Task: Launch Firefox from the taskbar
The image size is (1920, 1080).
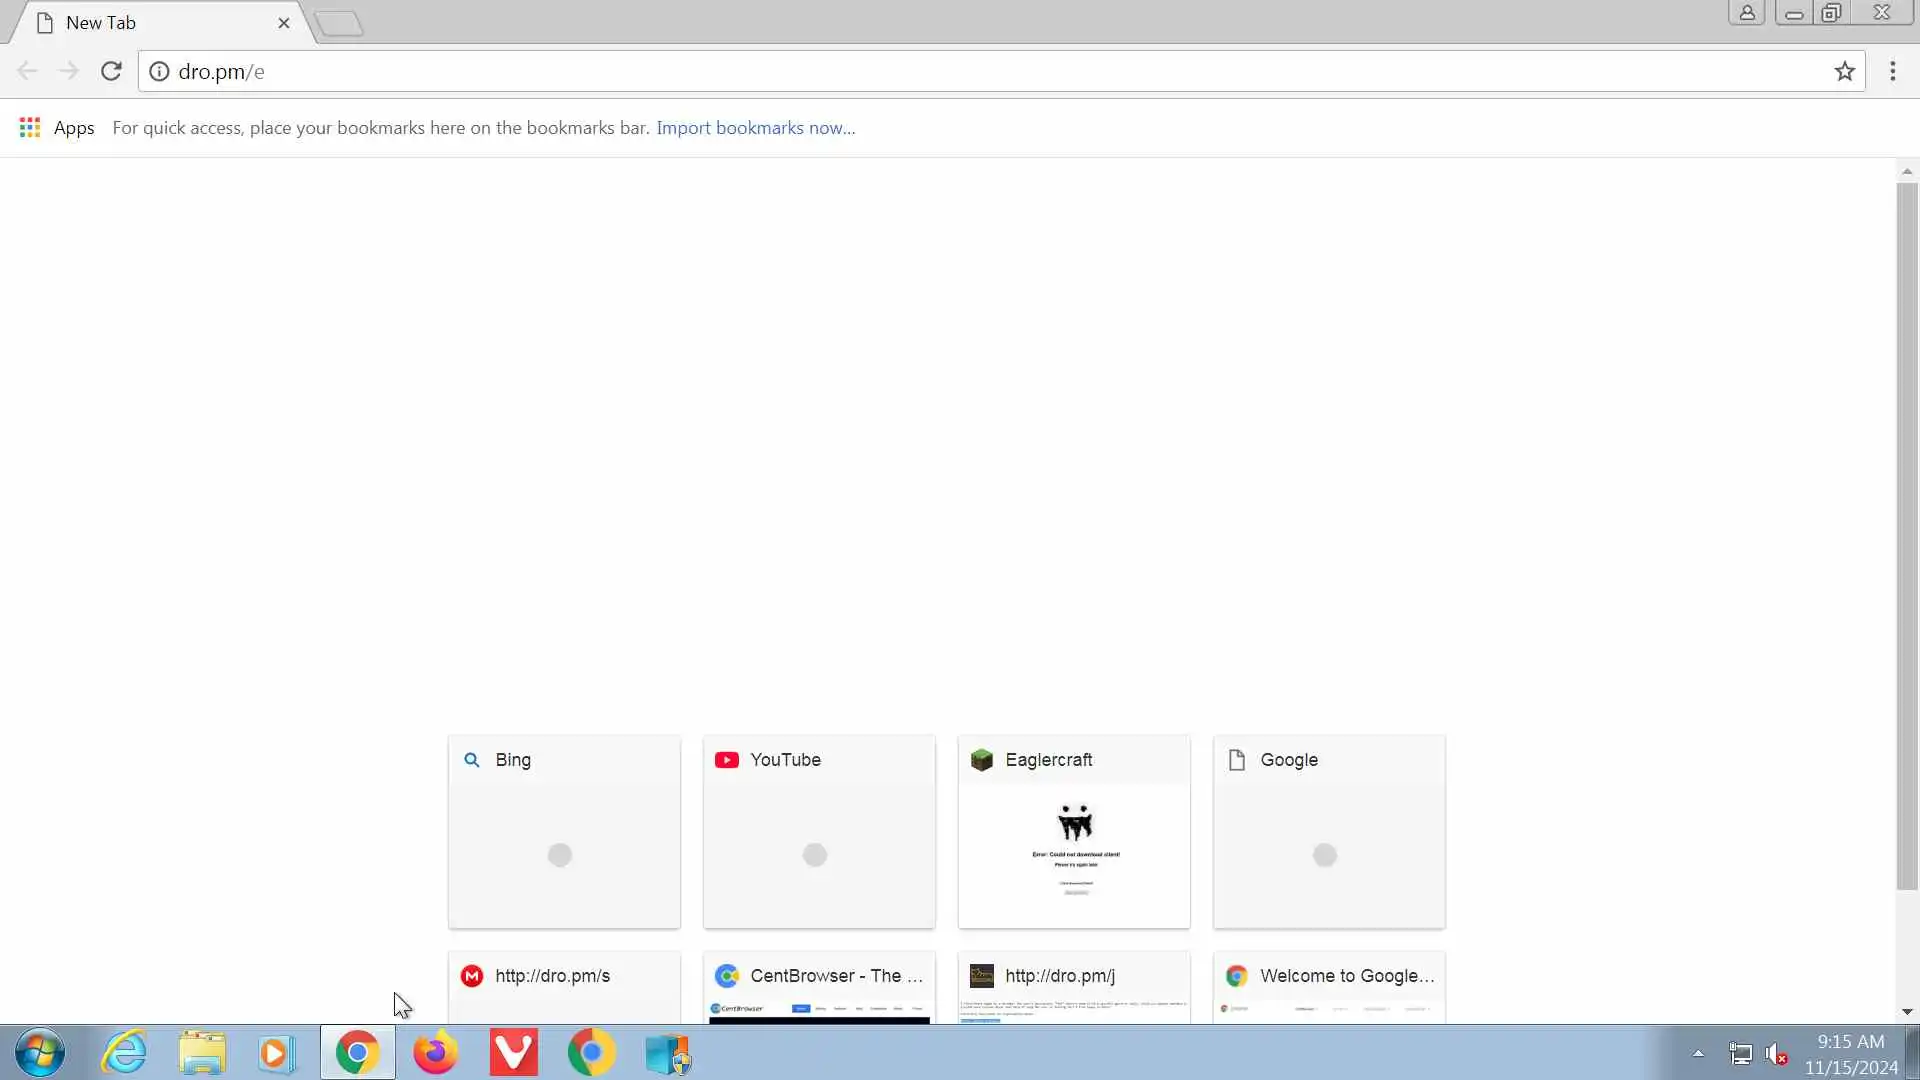Action: [435, 1053]
